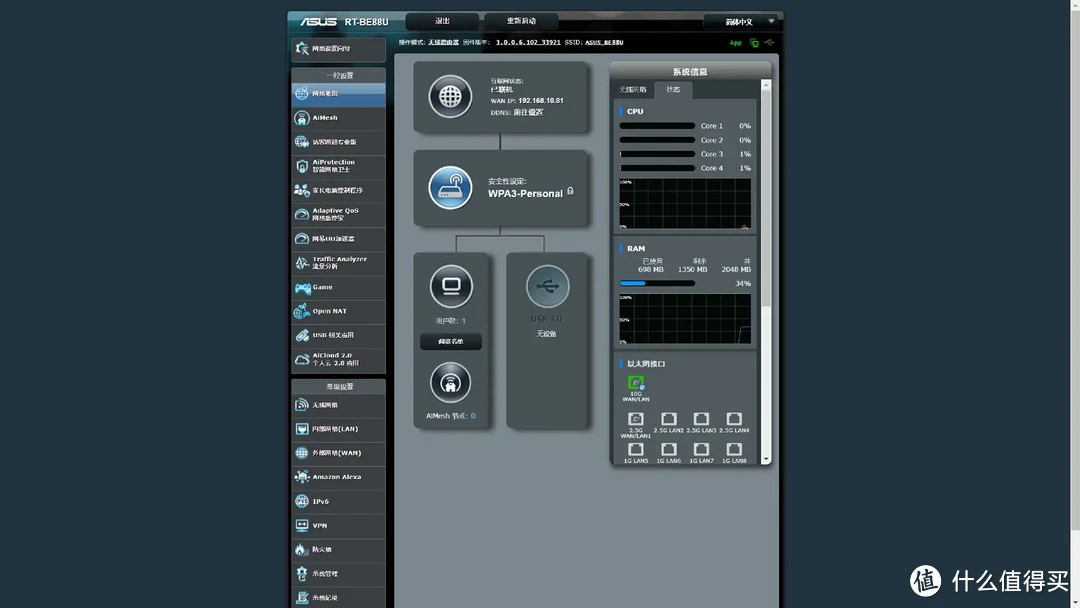Open the AiMesh node icon in map
The image size is (1080, 608).
450,383
